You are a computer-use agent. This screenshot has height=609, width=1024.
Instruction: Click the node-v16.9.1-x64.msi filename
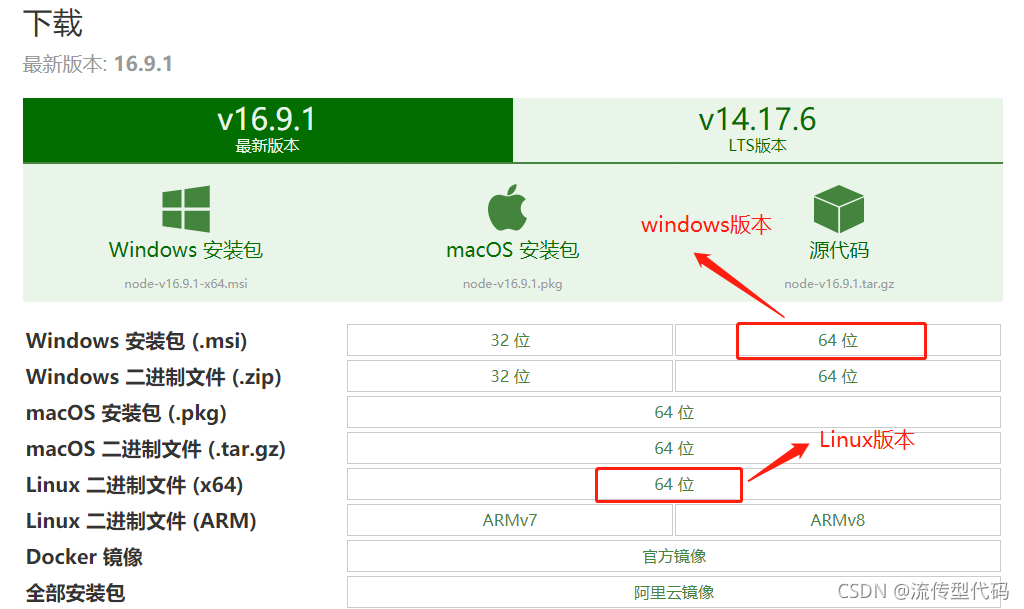(186, 283)
